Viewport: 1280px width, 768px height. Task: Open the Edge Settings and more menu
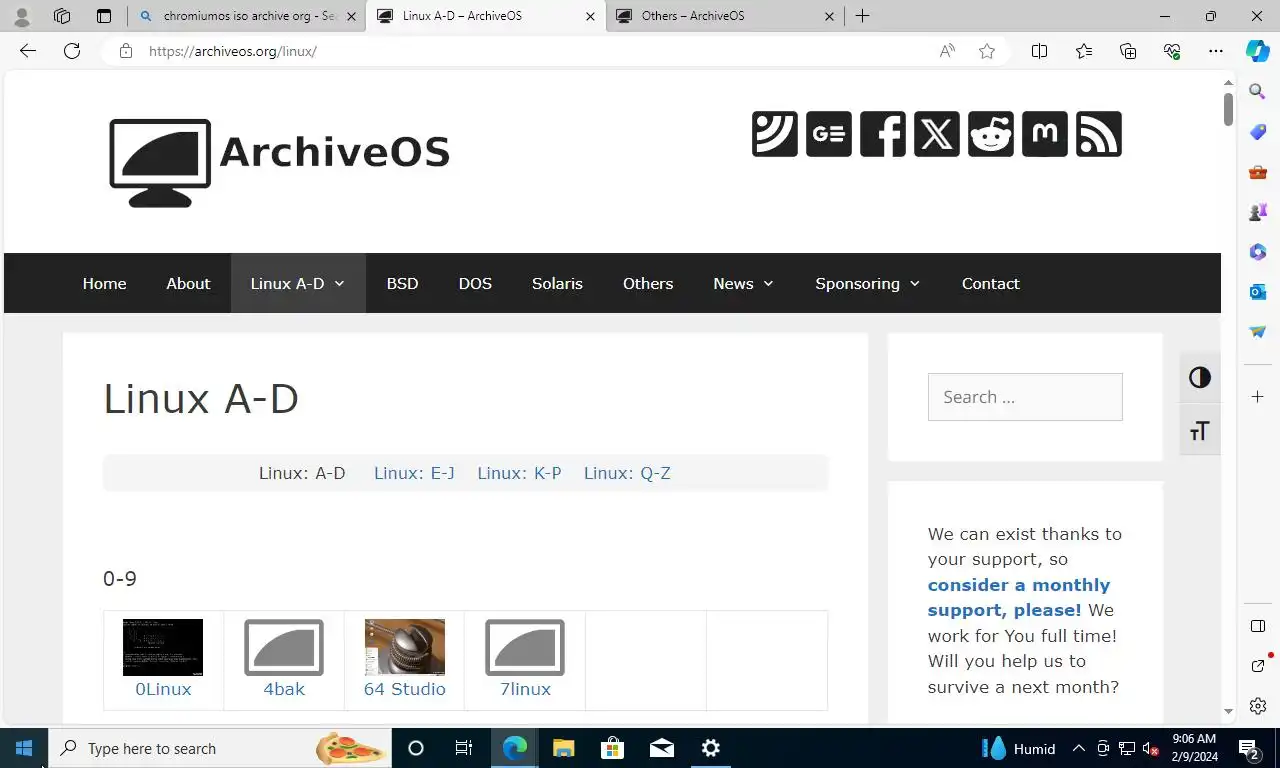[1216, 51]
